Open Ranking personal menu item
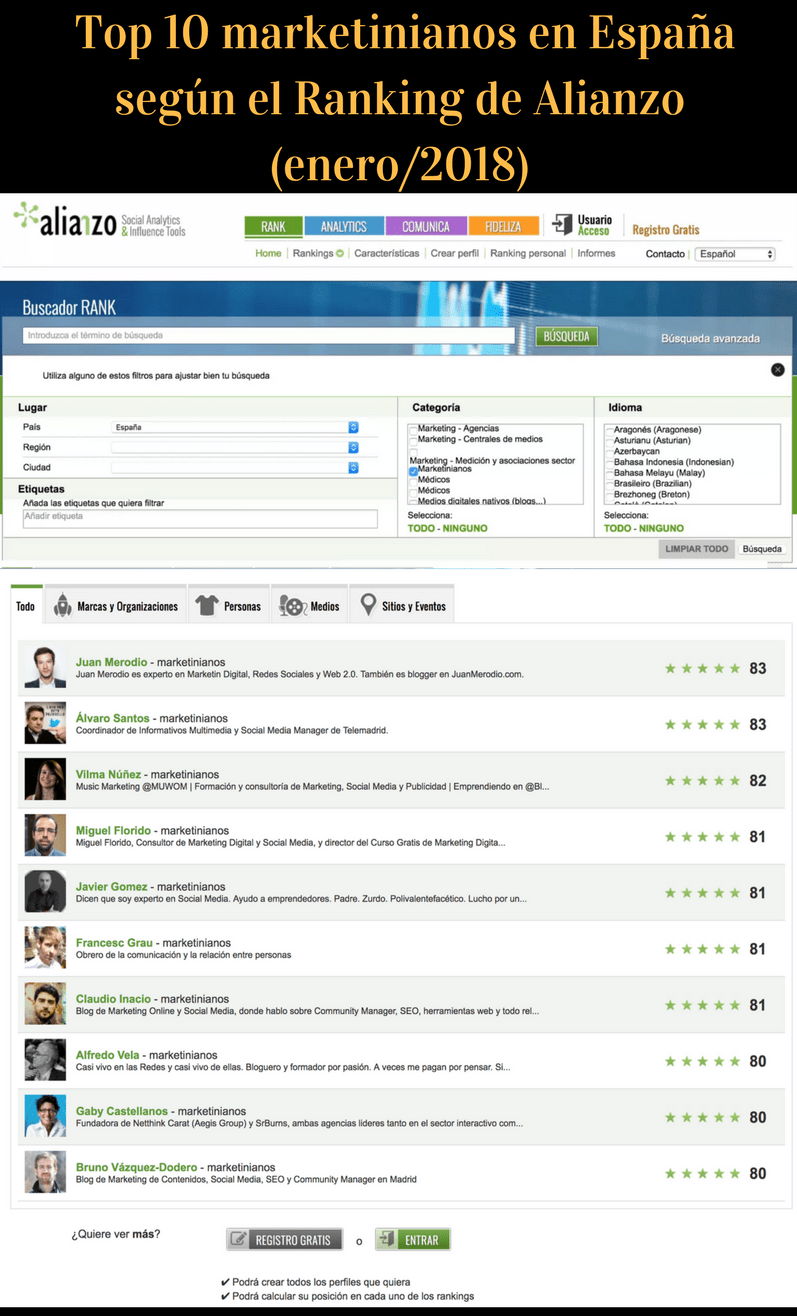797x1316 pixels. tap(528, 254)
